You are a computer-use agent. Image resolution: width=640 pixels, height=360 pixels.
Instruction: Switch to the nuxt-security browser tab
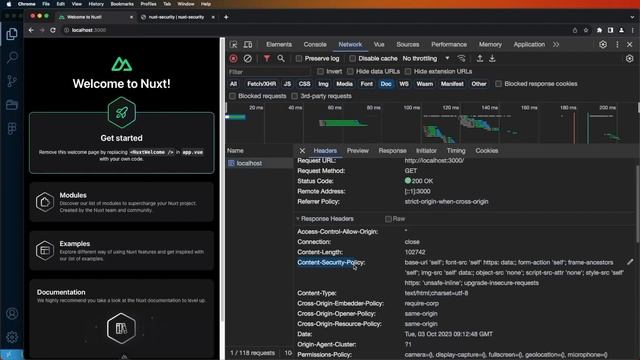pos(176,17)
